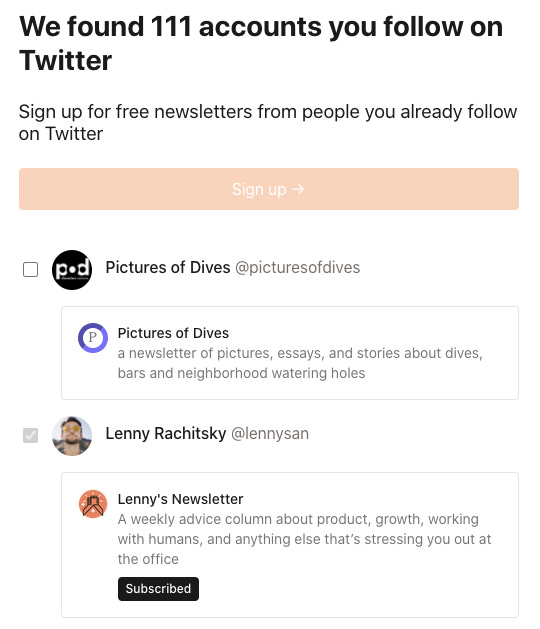The width and height of the screenshot is (540, 629).
Task: Open the @lennysan handle
Action: tap(270, 434)
